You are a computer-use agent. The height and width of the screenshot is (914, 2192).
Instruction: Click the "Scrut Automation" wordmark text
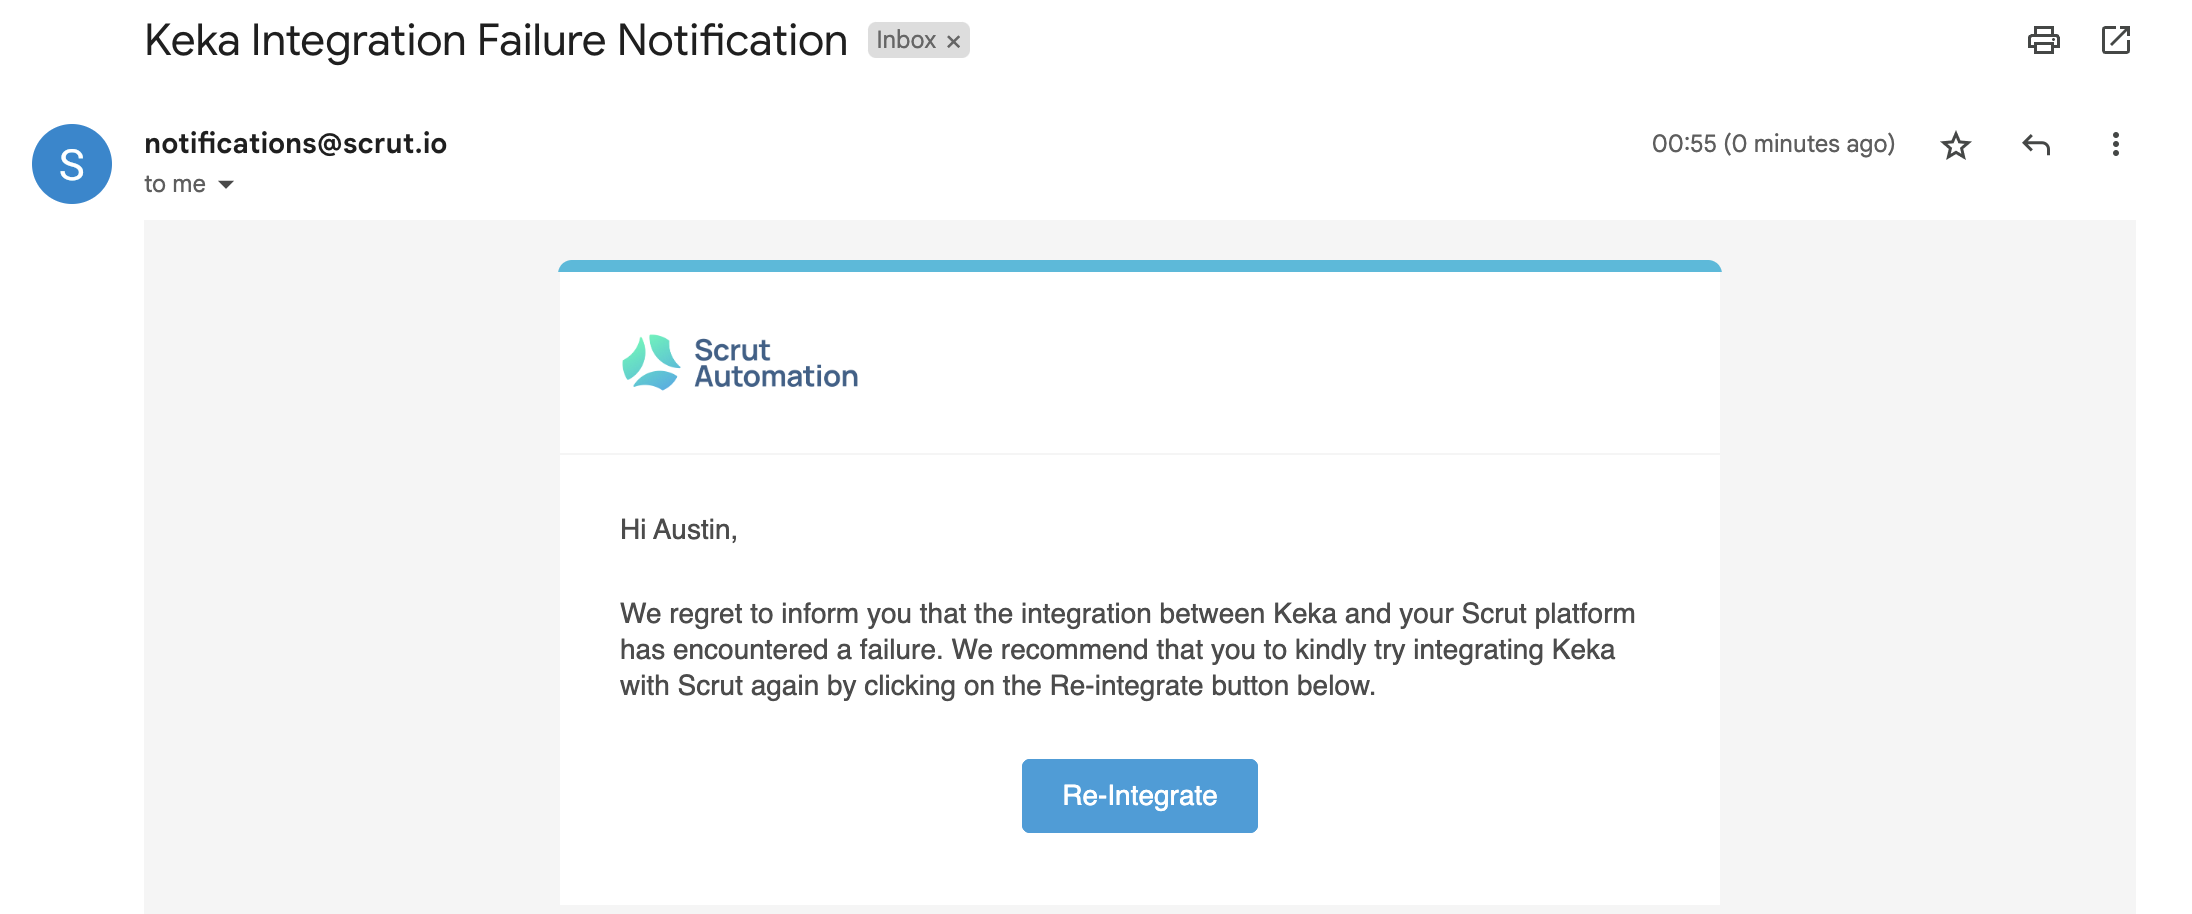776,363
